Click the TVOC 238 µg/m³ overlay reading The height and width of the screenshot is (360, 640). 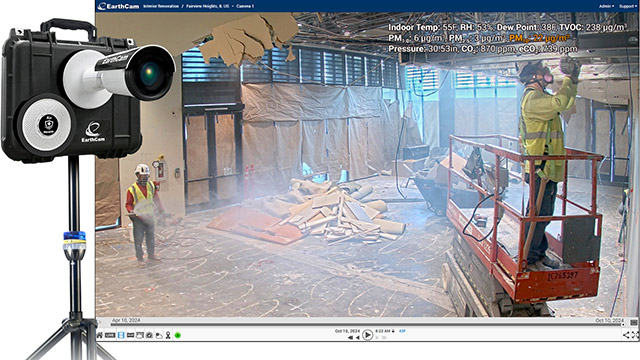593,27
